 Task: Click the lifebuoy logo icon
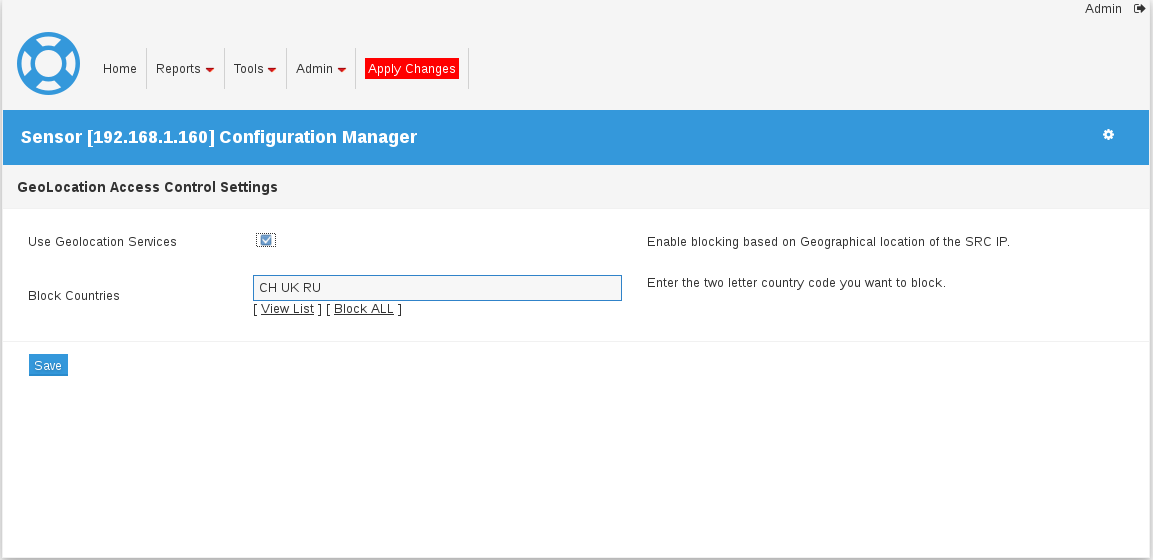pyautogui.click(x=49, y=64)
